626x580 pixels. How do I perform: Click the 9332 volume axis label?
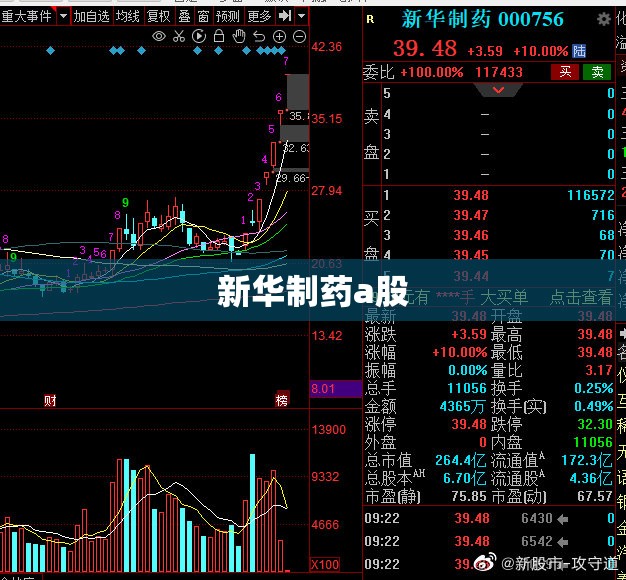tap(325, 477)
